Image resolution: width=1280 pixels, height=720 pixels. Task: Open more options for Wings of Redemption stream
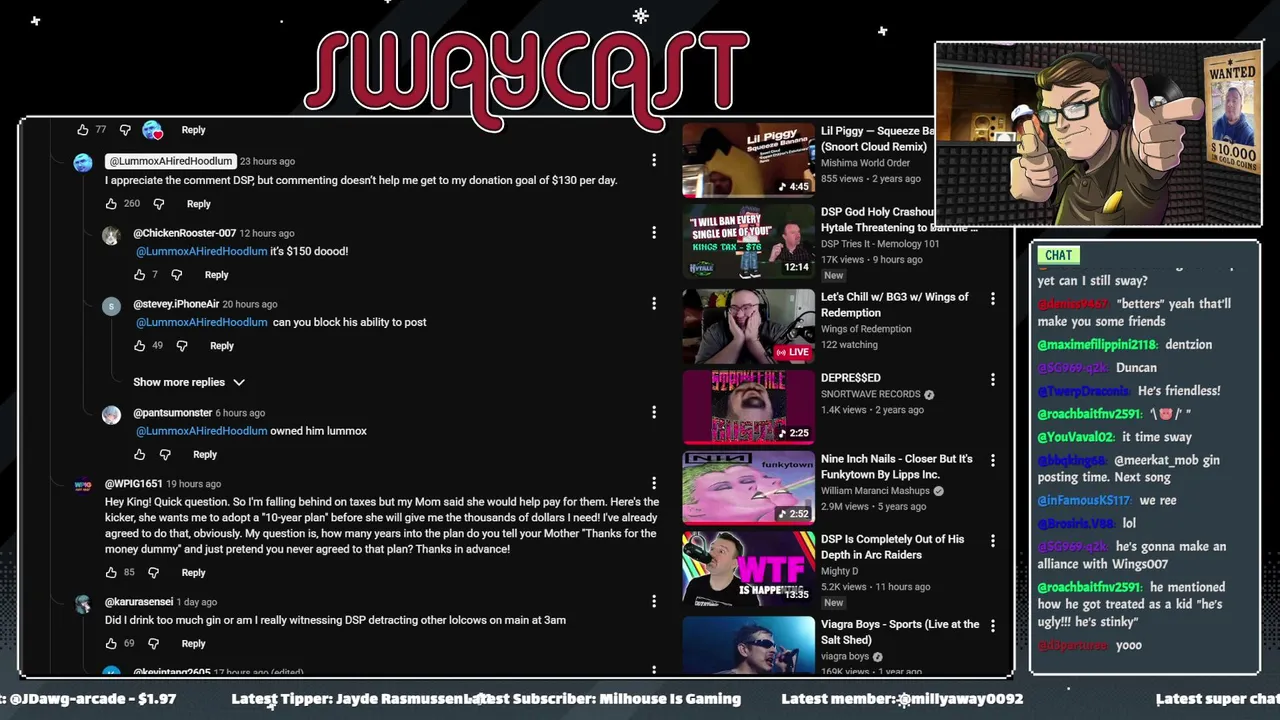(x=993, y=298)
